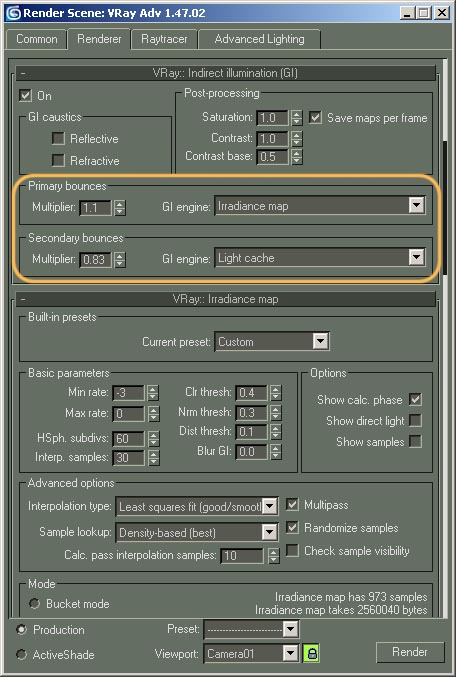Adjust the Contrast base spinner arrows
This screenshot has width=456, height=677.
click(x=296, y=157)
